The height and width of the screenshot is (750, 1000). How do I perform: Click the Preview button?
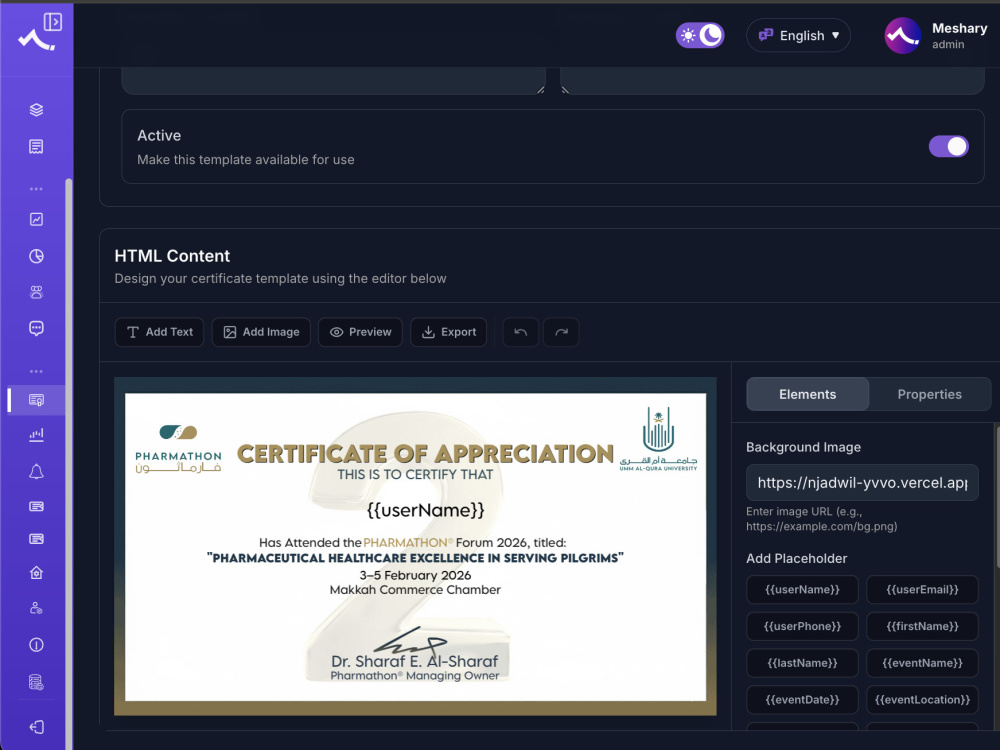click(360, 332)
